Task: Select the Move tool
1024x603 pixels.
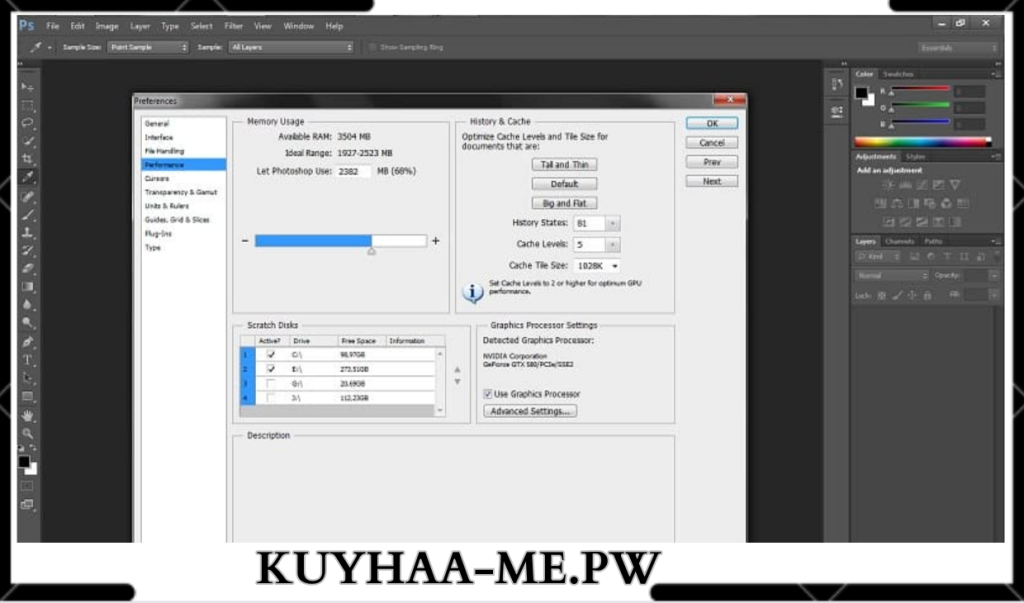Action: pos(27,87)
